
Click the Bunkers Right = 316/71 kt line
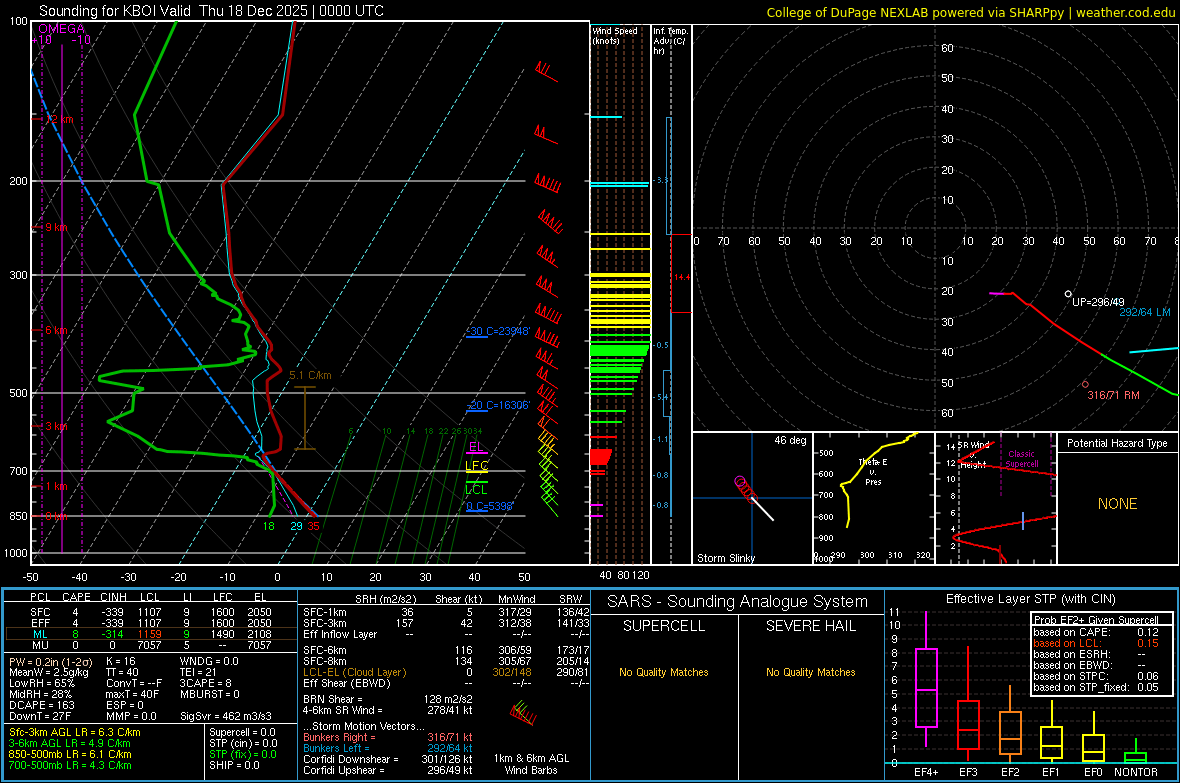point(388,737)
